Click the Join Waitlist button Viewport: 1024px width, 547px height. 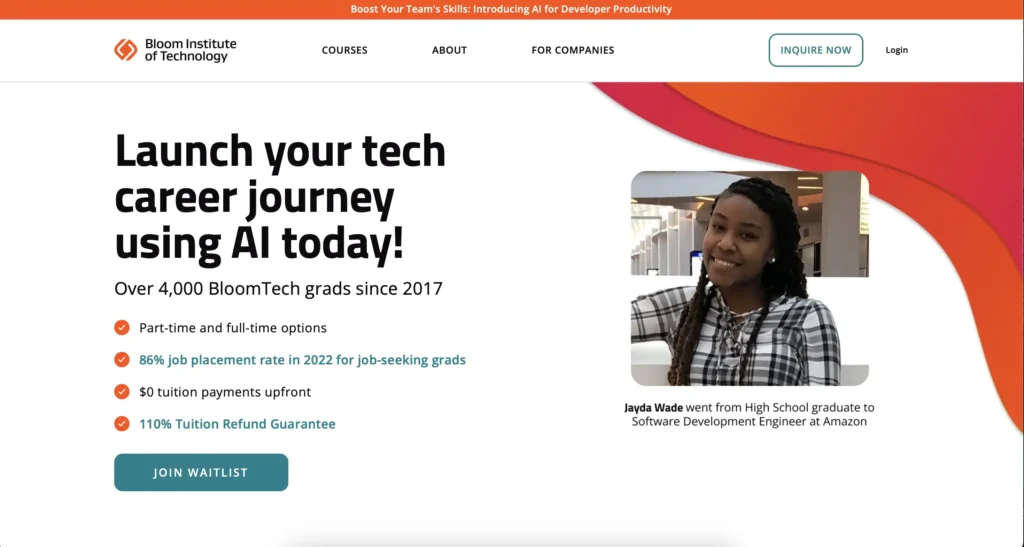(x=201, y=473)
